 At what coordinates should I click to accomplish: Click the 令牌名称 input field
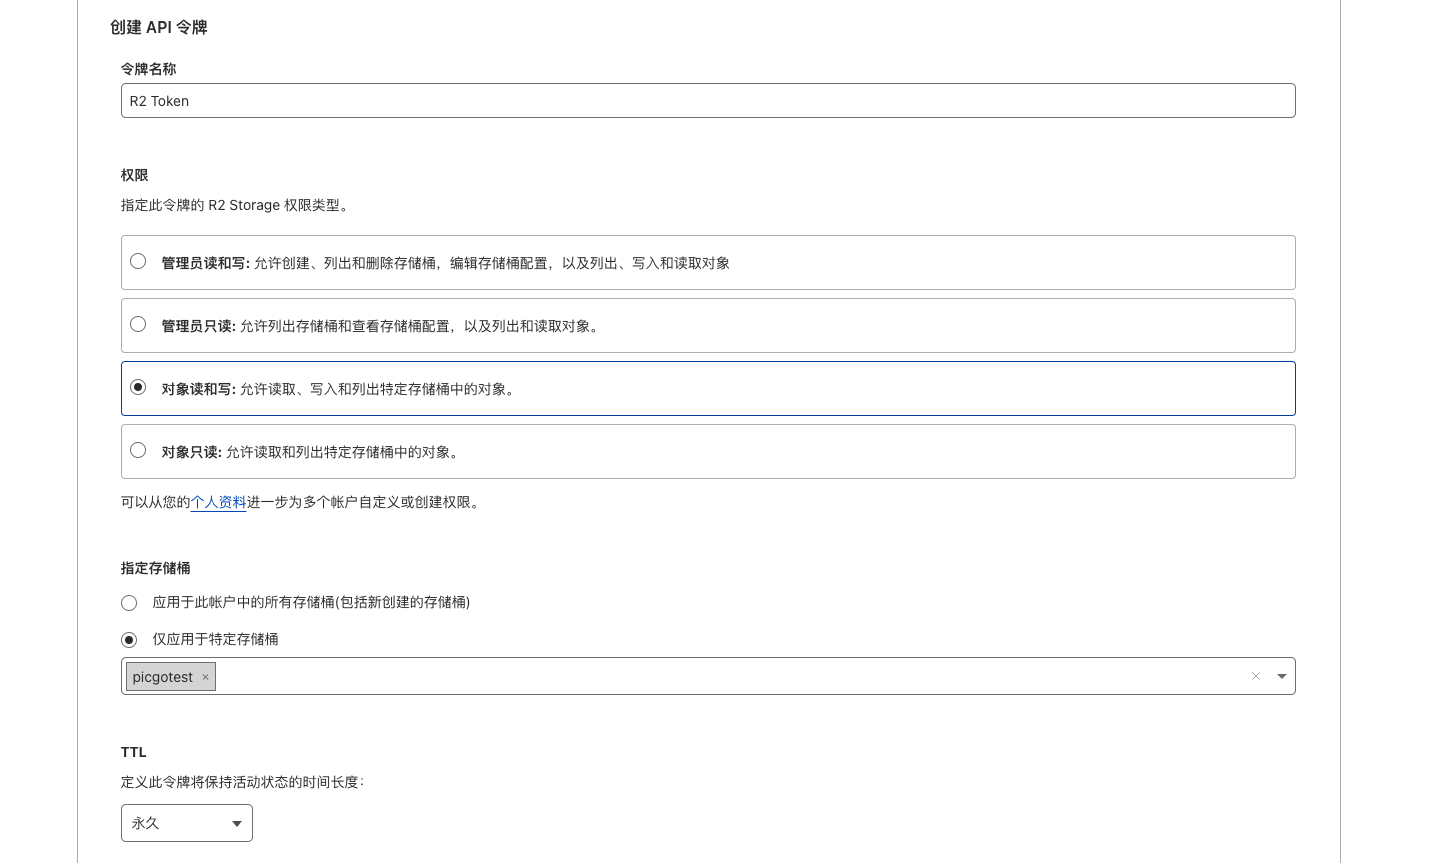click(x=707, y=101)
